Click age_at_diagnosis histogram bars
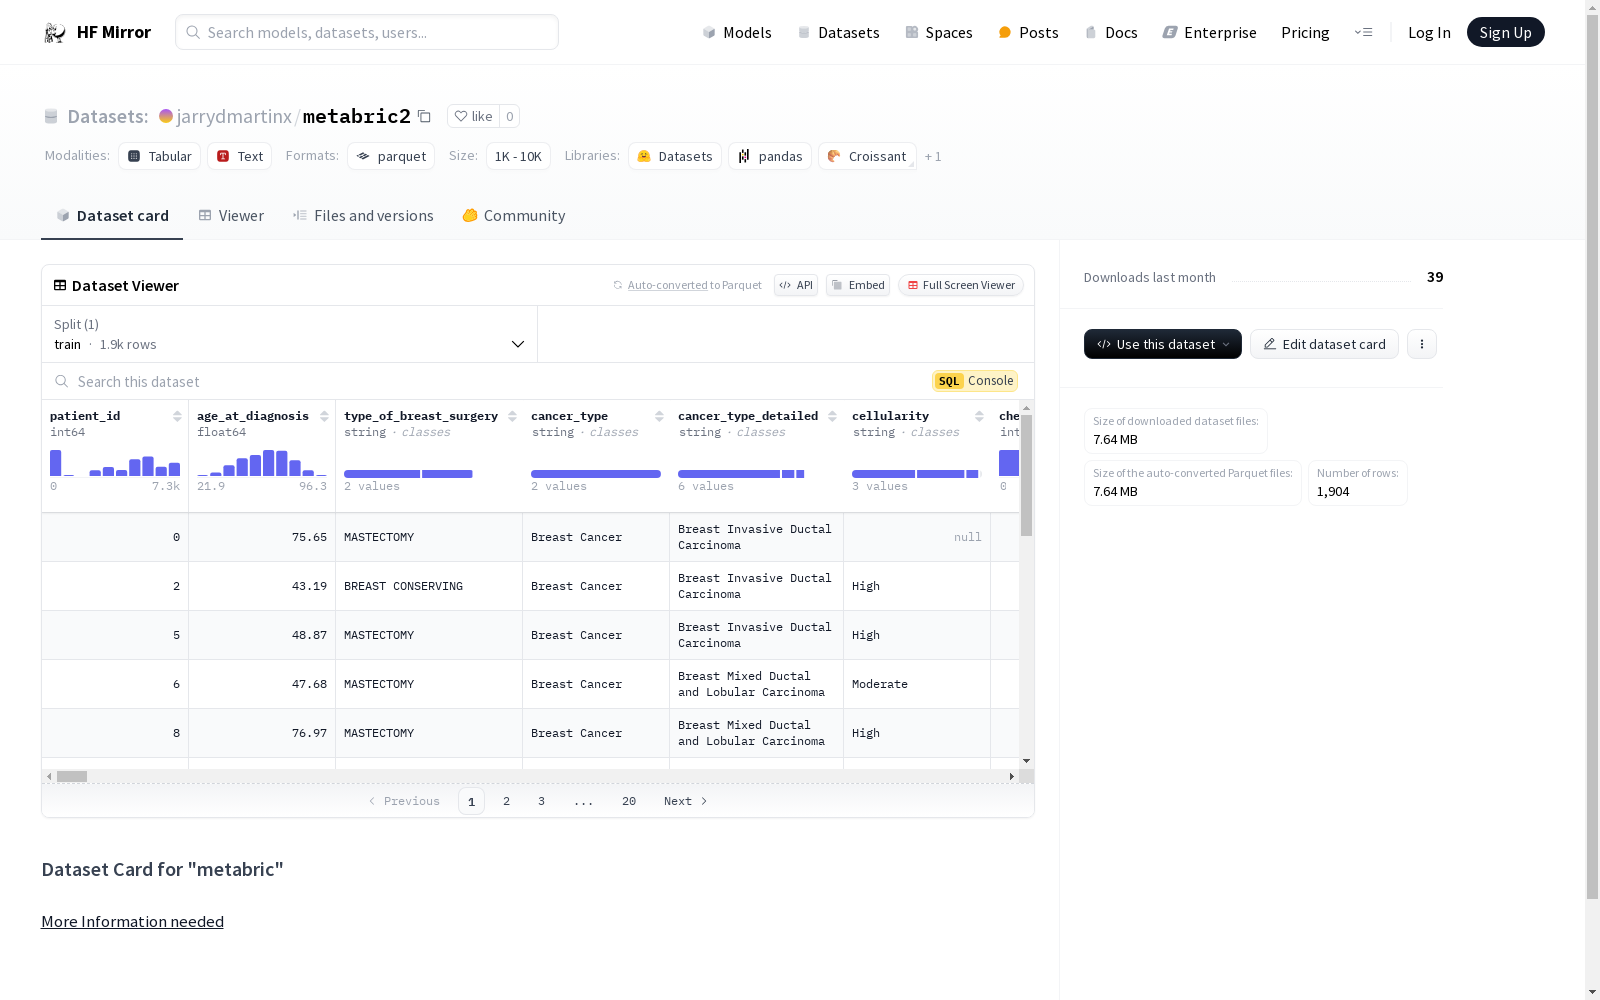1600x1000 pixels. [262, 463]
